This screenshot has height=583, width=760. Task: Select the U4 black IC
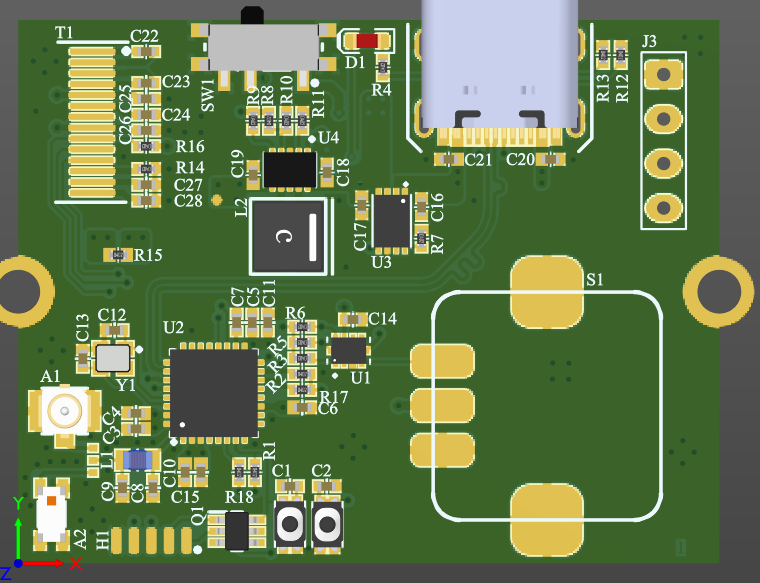click(290, 170)
